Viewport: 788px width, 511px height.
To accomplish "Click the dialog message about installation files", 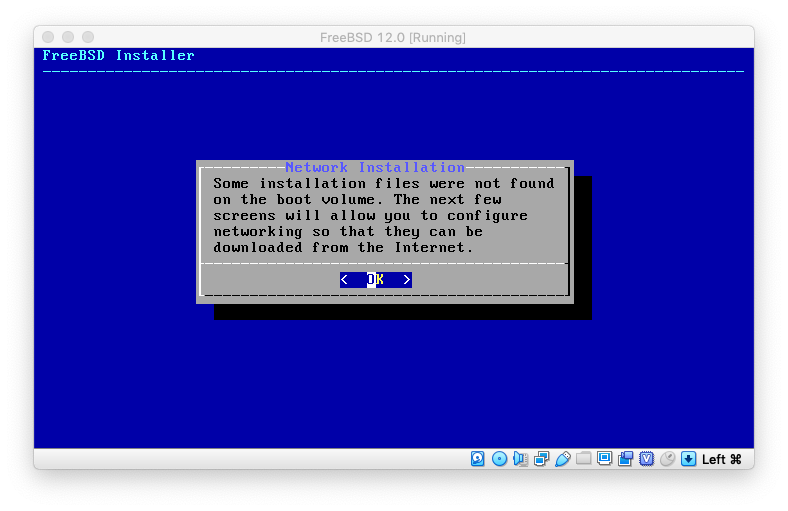I will [x=383, y=215].
